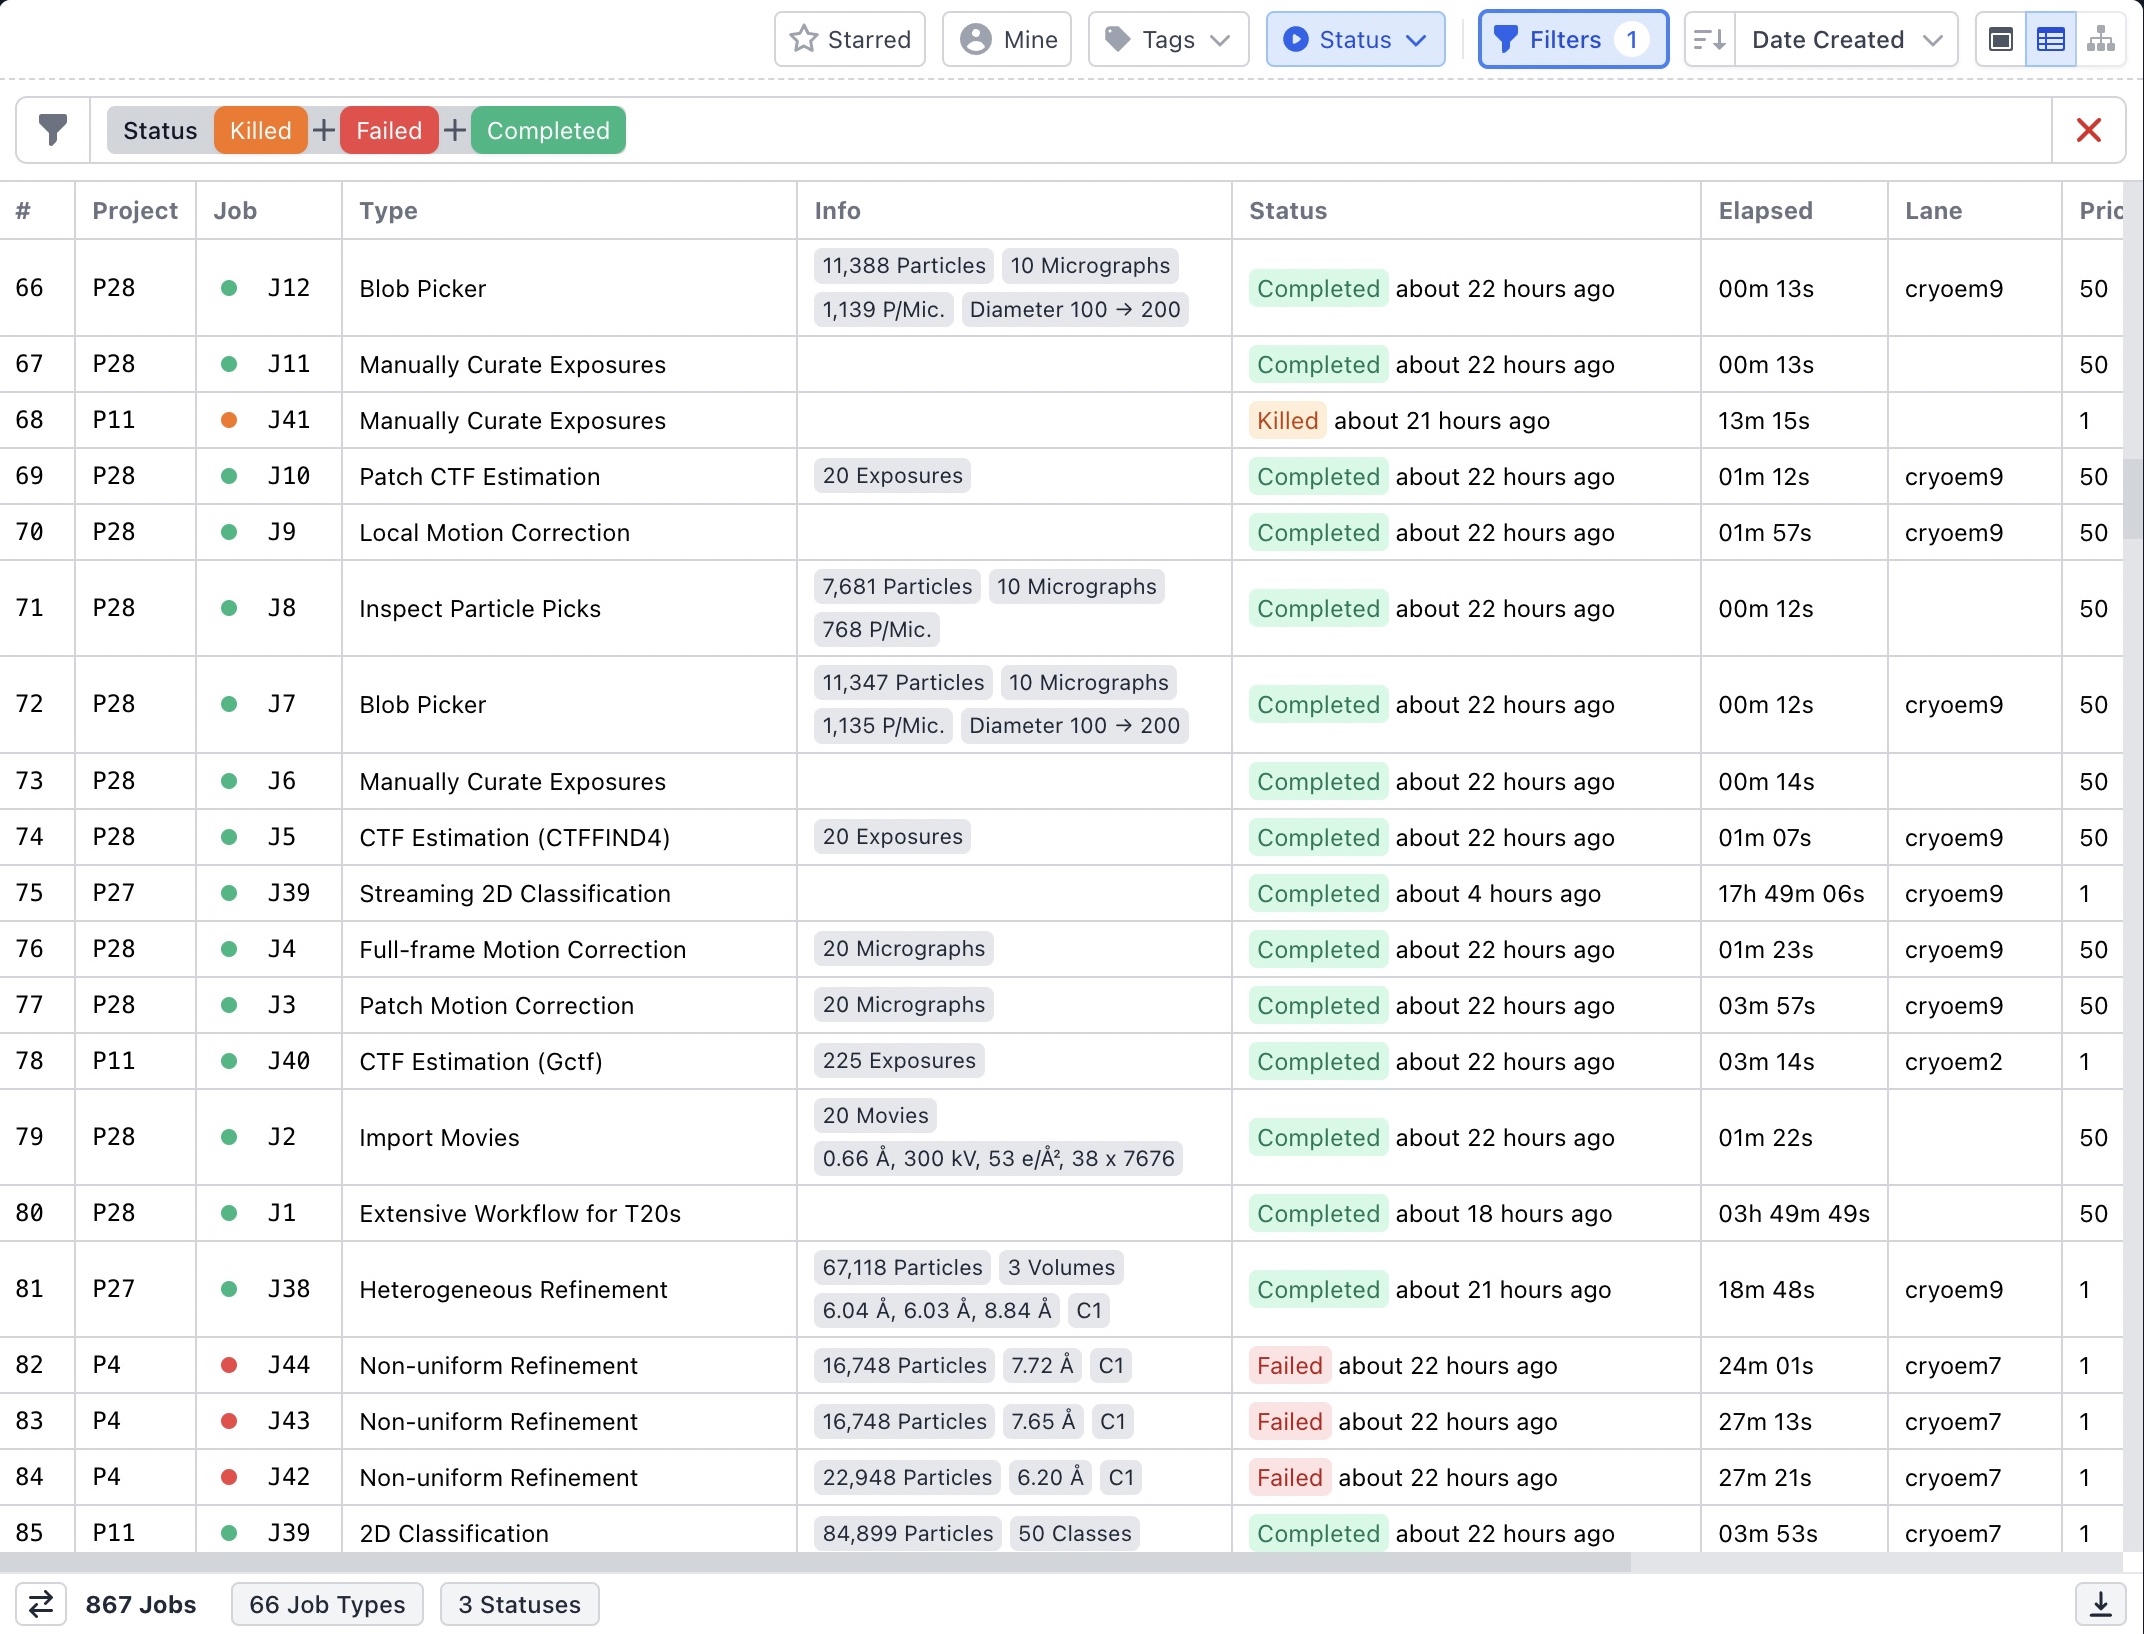Select the red status dot for J42
Image resolution: width=2144 pixels, height=1634 pixels.
pyautogui.click(x=229, y=1477)
